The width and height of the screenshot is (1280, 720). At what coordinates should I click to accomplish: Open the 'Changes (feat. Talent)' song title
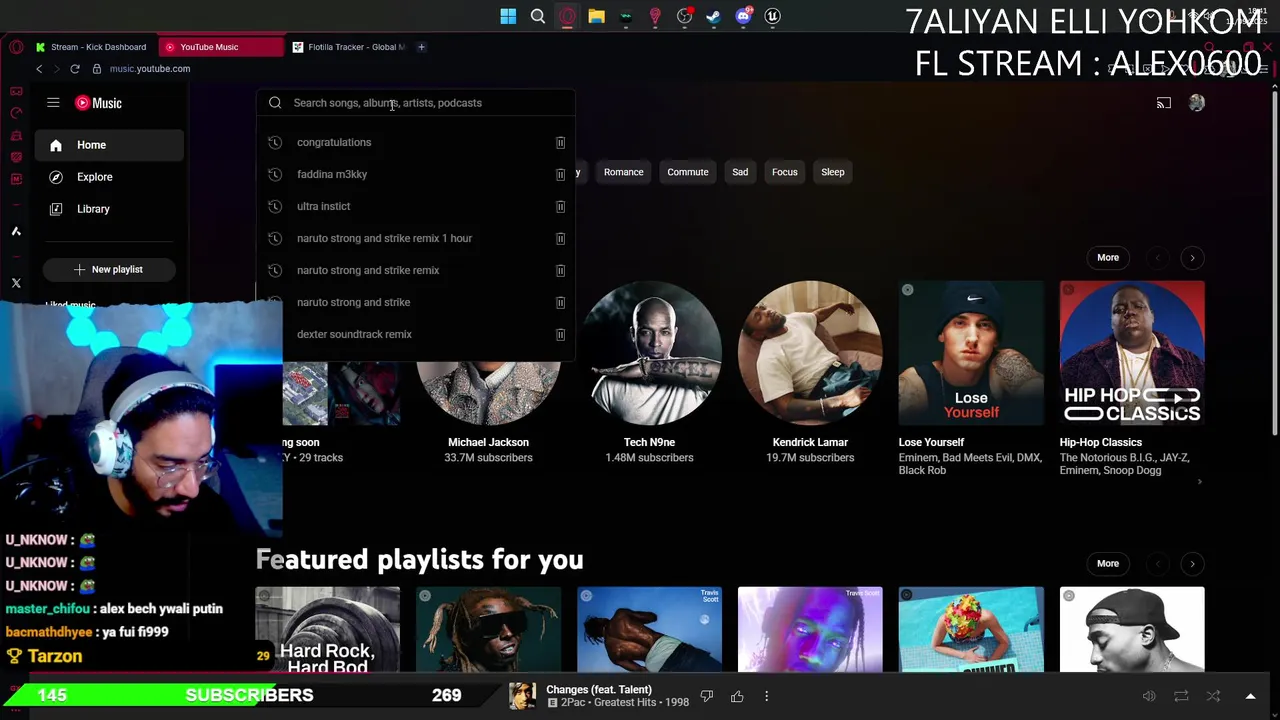click(x=599, y=689)
